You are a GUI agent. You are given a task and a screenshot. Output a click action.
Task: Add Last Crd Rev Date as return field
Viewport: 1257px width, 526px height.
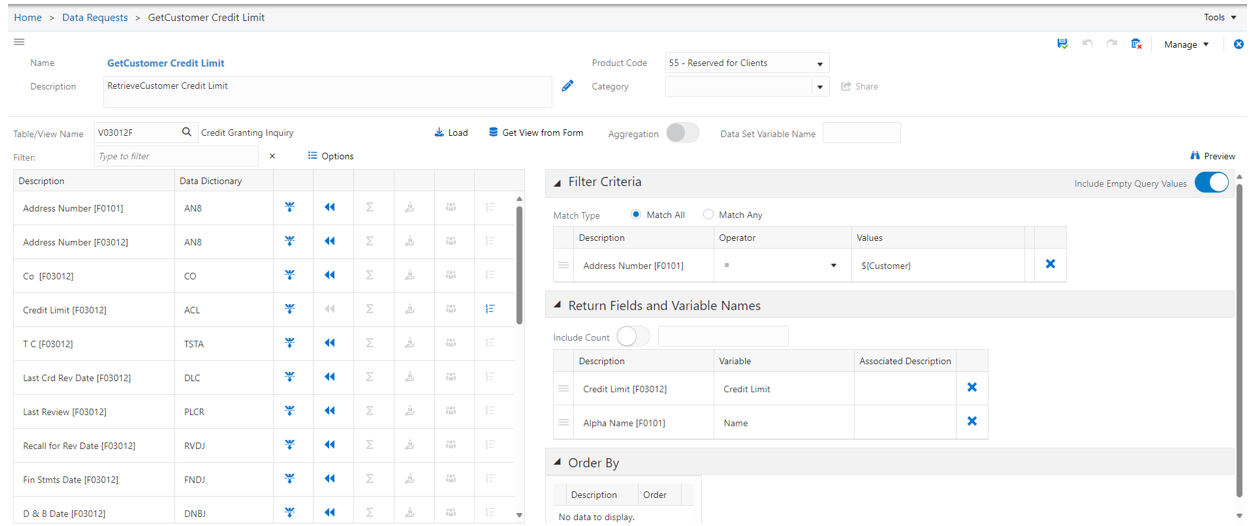point(329,378)
